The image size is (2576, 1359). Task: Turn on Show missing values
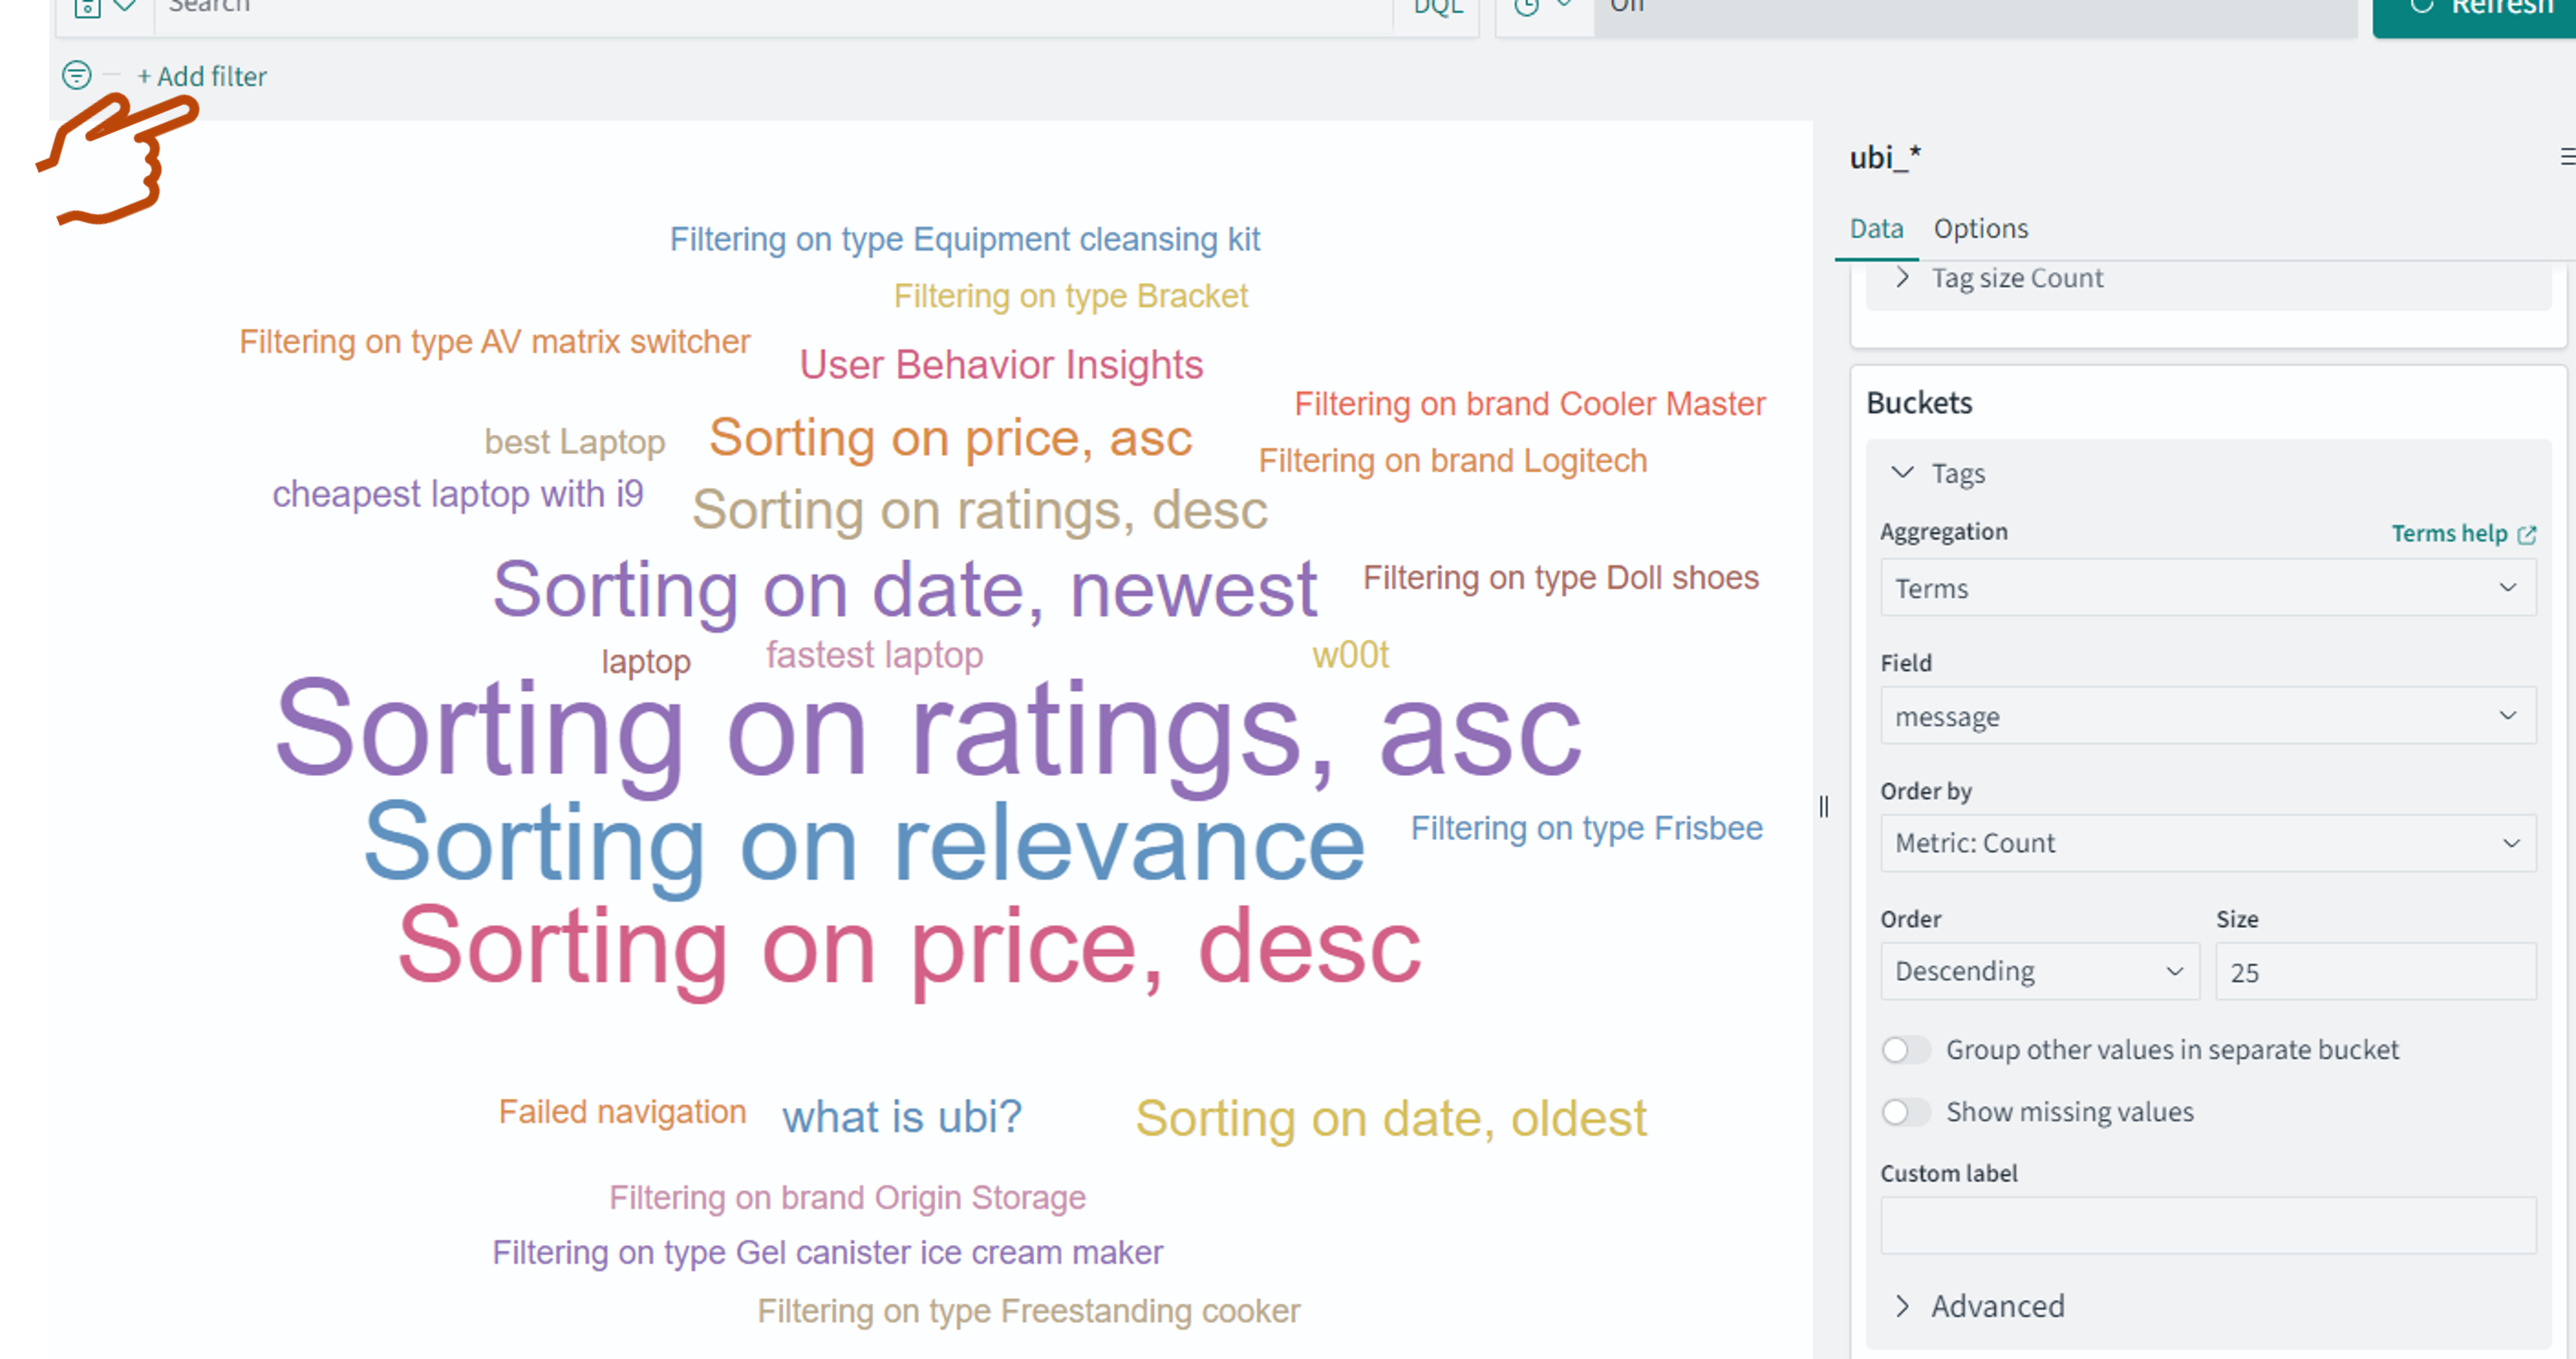(x=1905, y=1111)
